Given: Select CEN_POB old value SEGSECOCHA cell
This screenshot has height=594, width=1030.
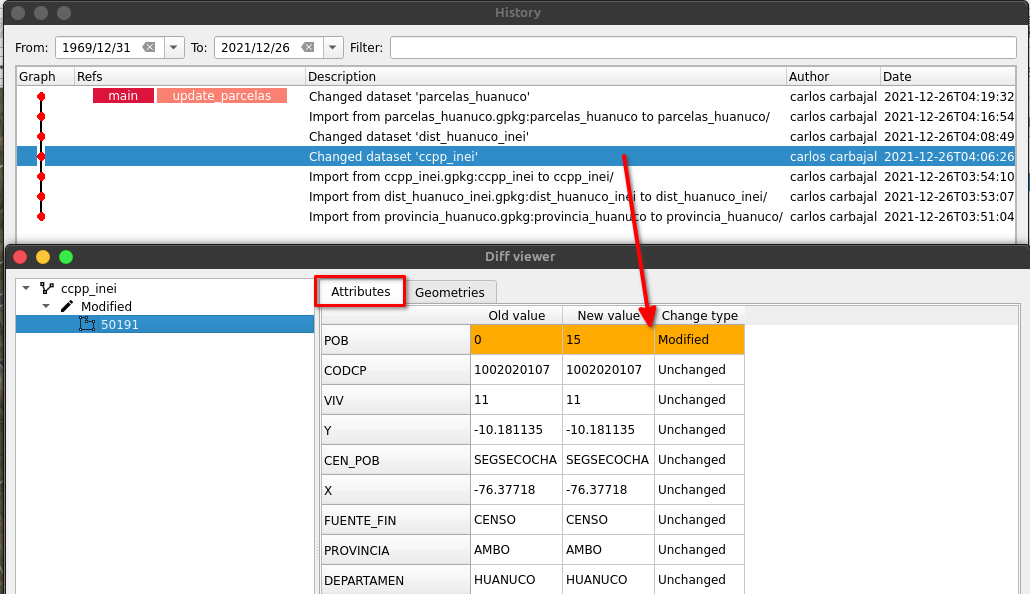Looking at the screenshot, I should point(516,459).
